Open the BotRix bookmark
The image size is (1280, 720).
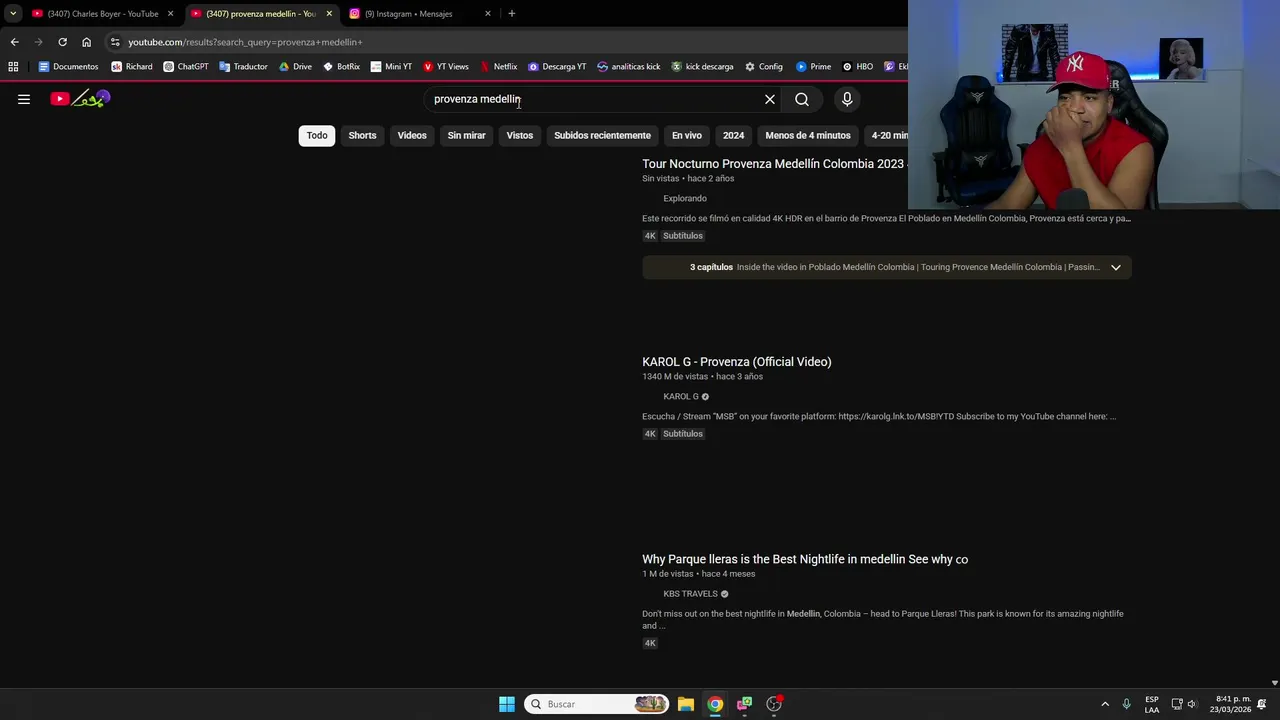coord(341,67)
